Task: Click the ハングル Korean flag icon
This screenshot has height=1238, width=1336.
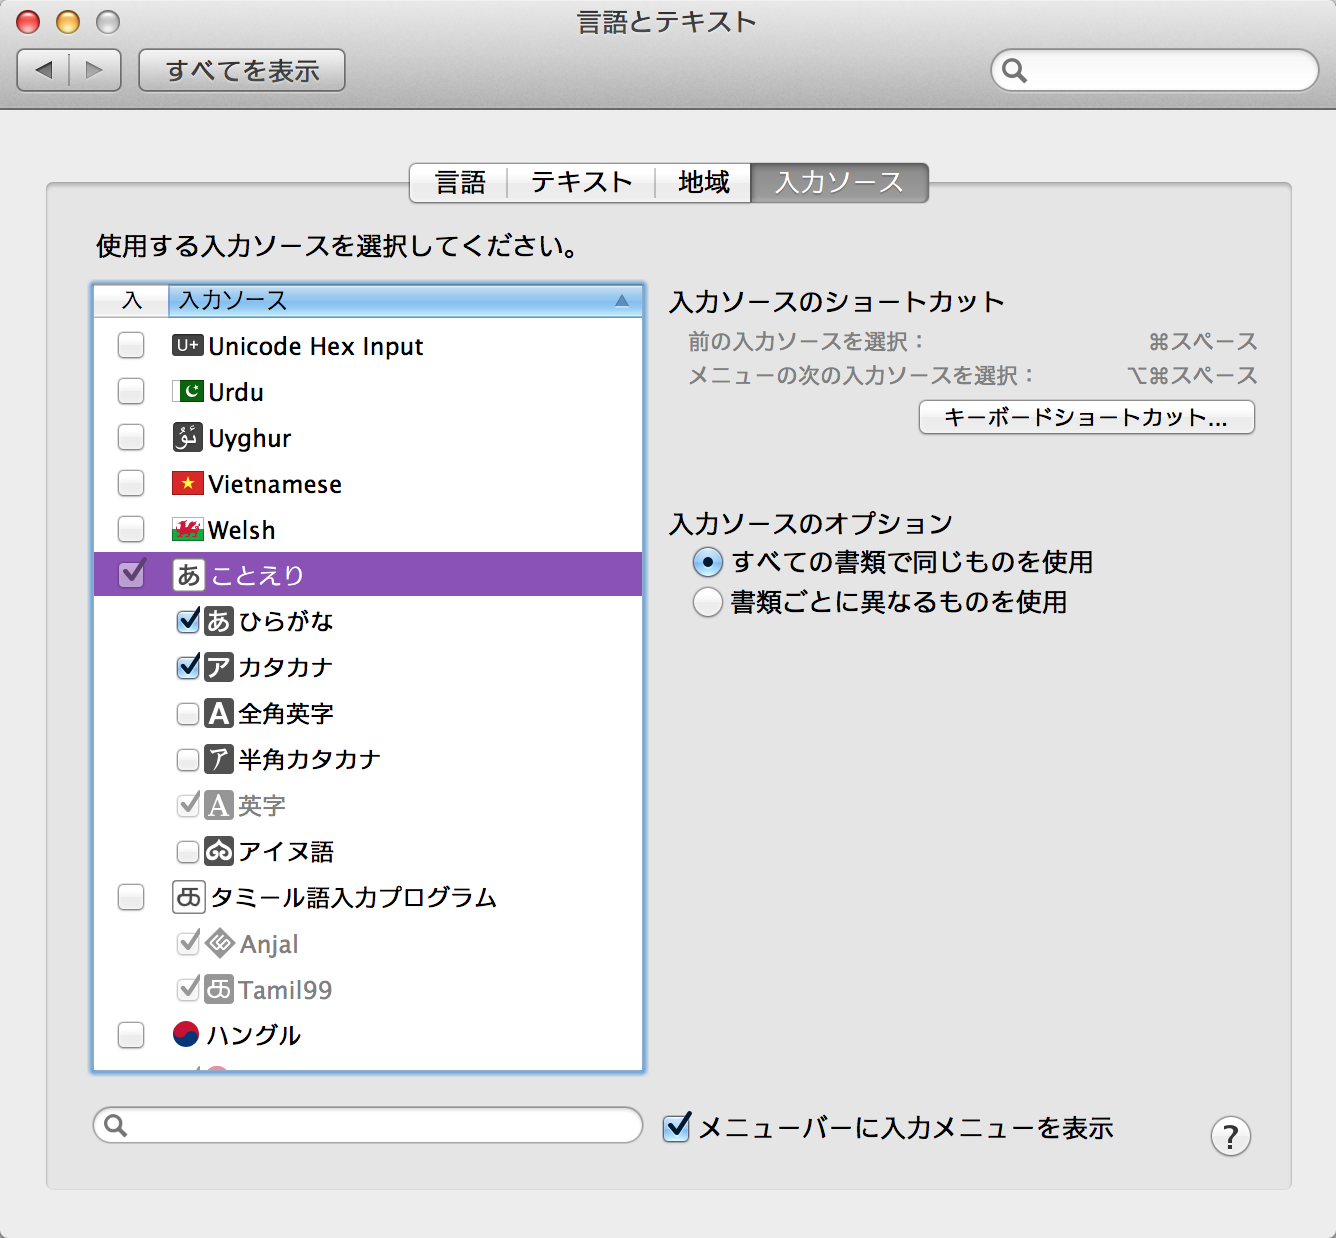Action: [186, 1035]
